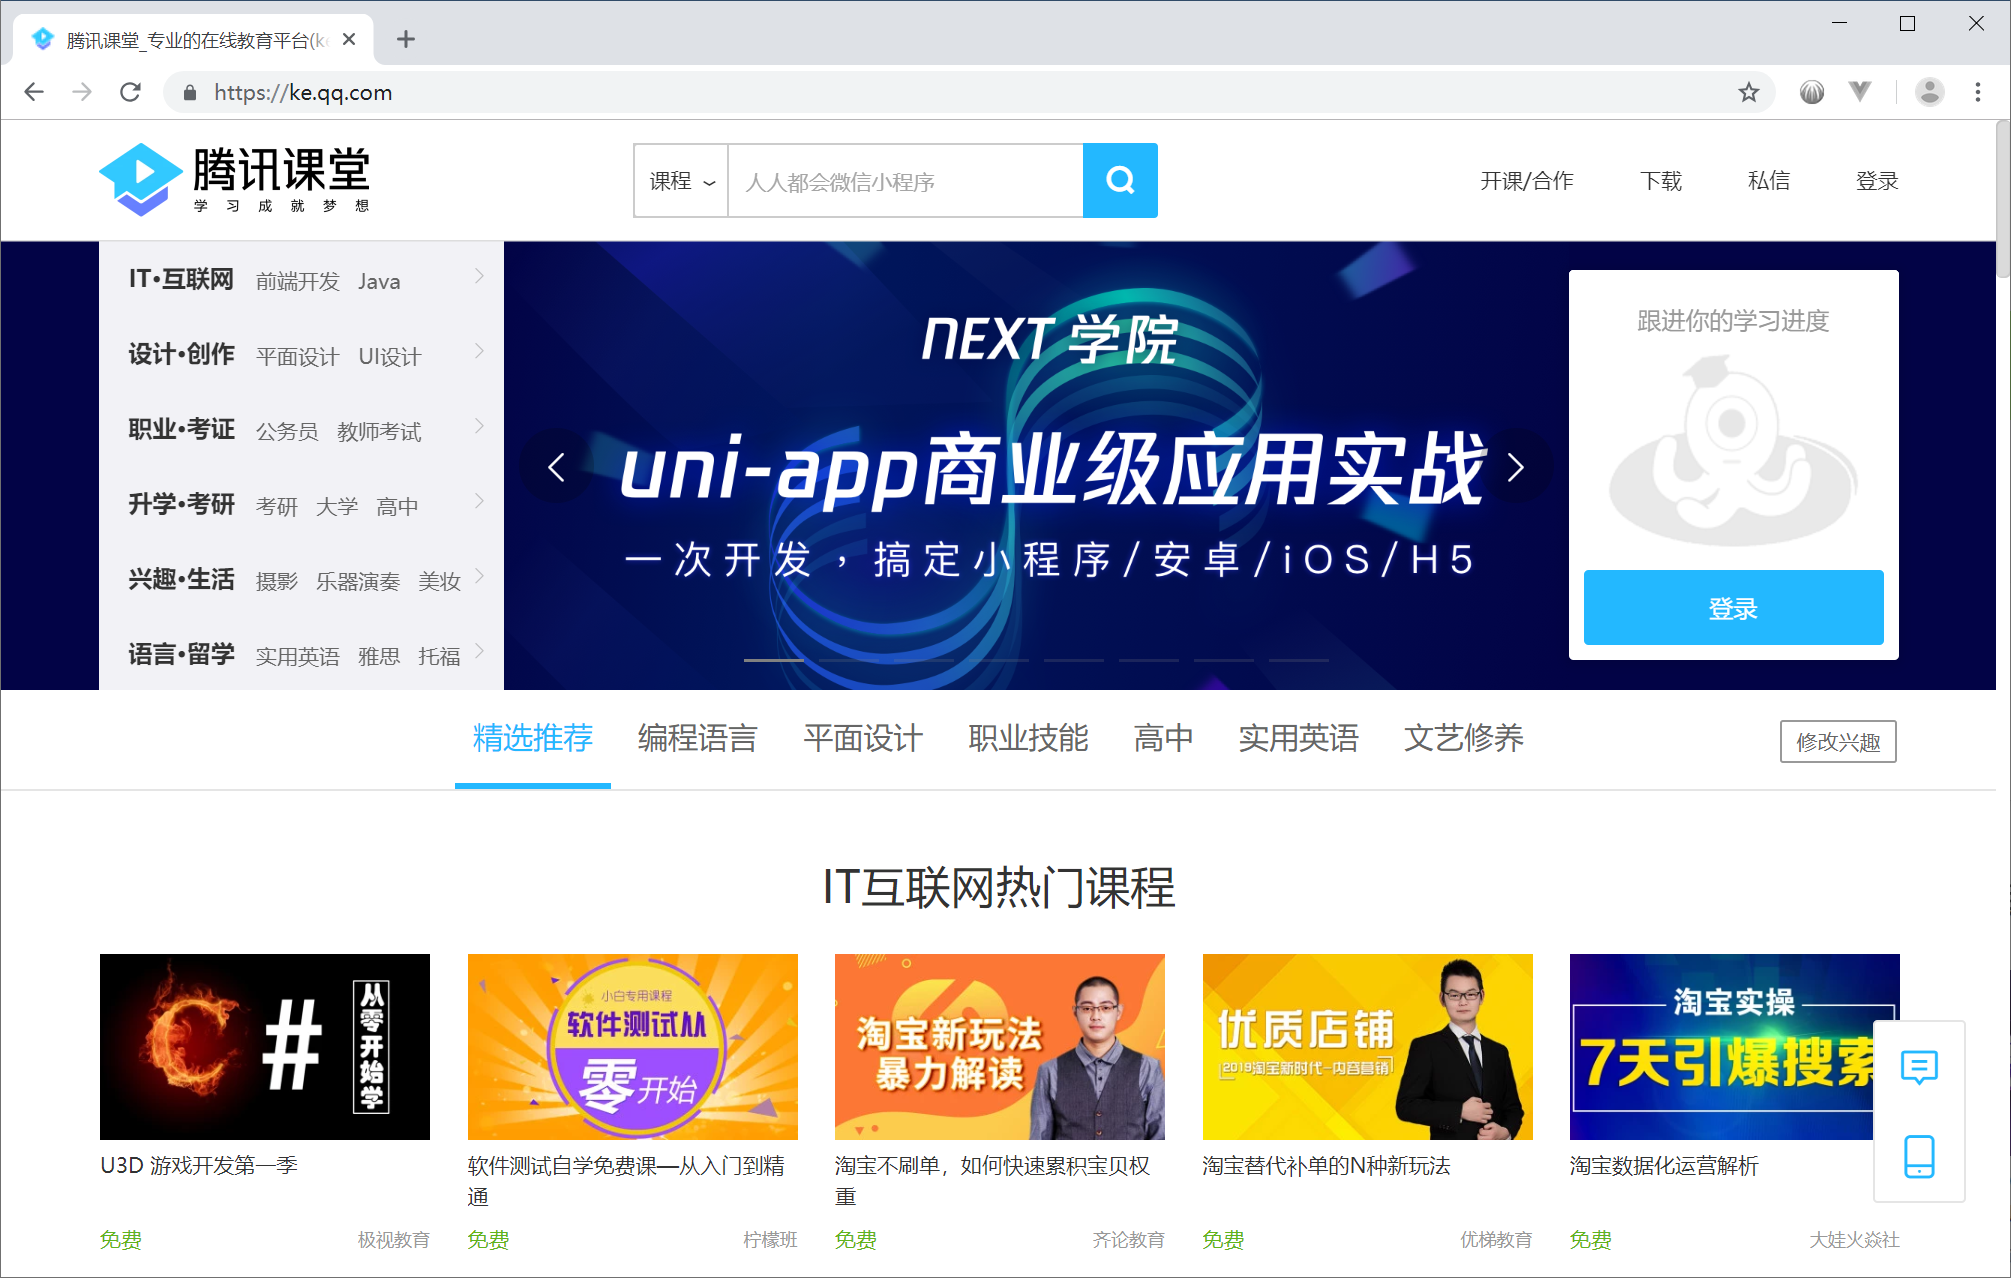
Task: Open the 文艺修养 tab
Action: tap(1463, 738)
